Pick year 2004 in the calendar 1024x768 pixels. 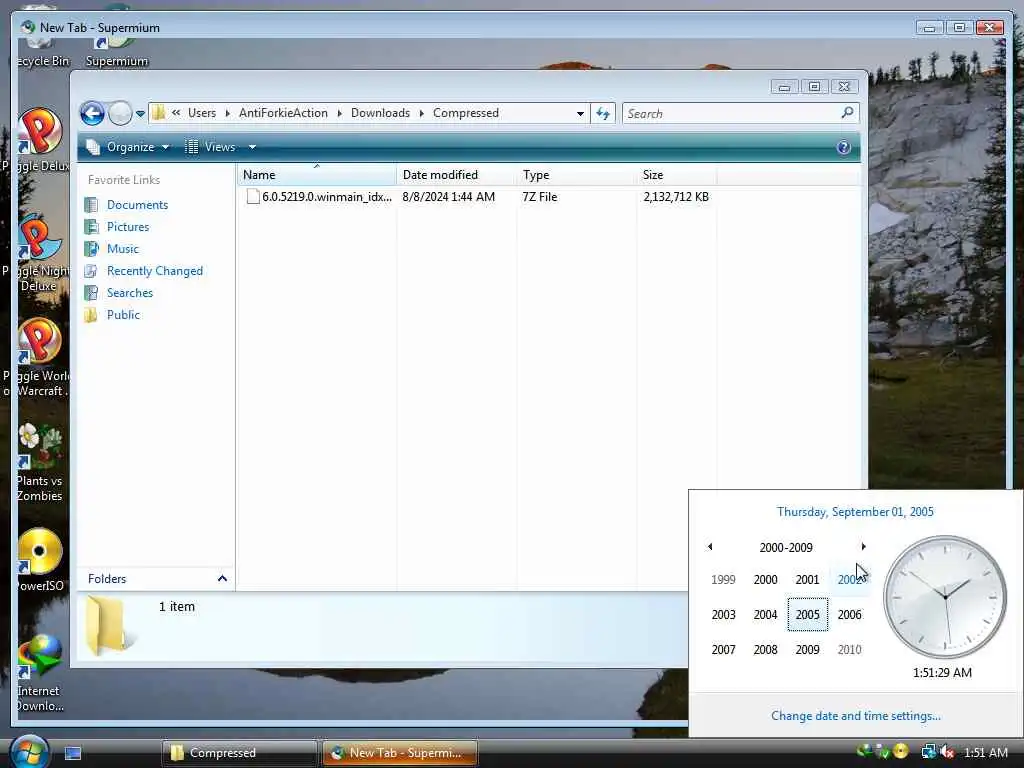pos(765,615)
